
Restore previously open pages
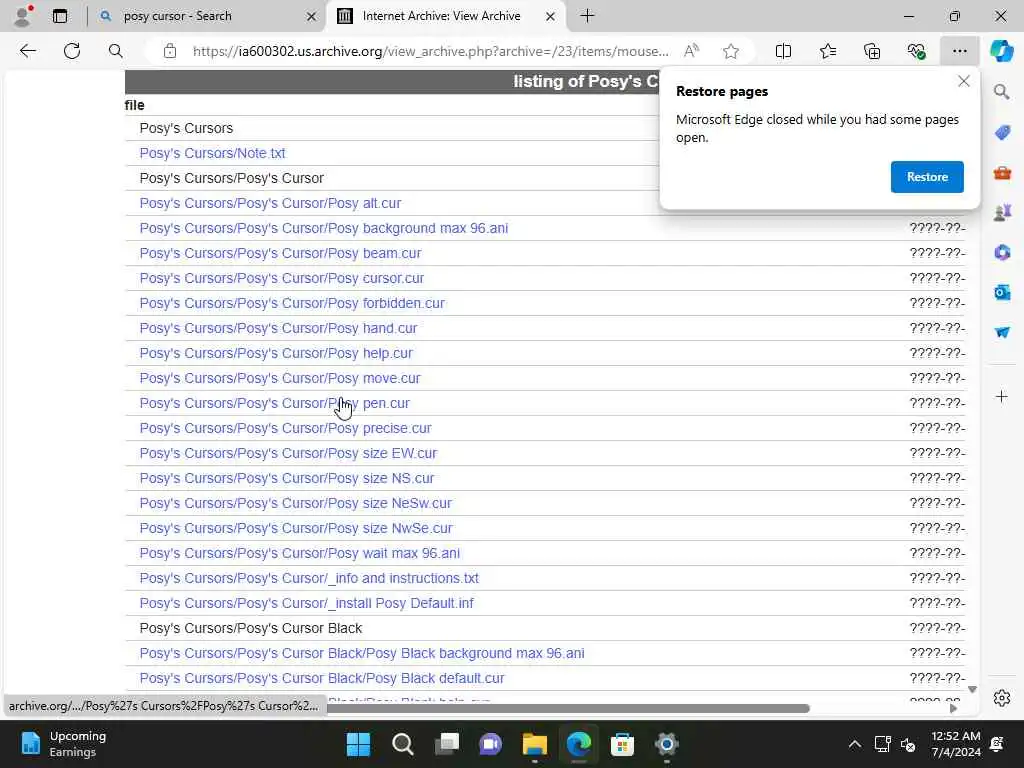pyautogui.click(x=927, y=177)
